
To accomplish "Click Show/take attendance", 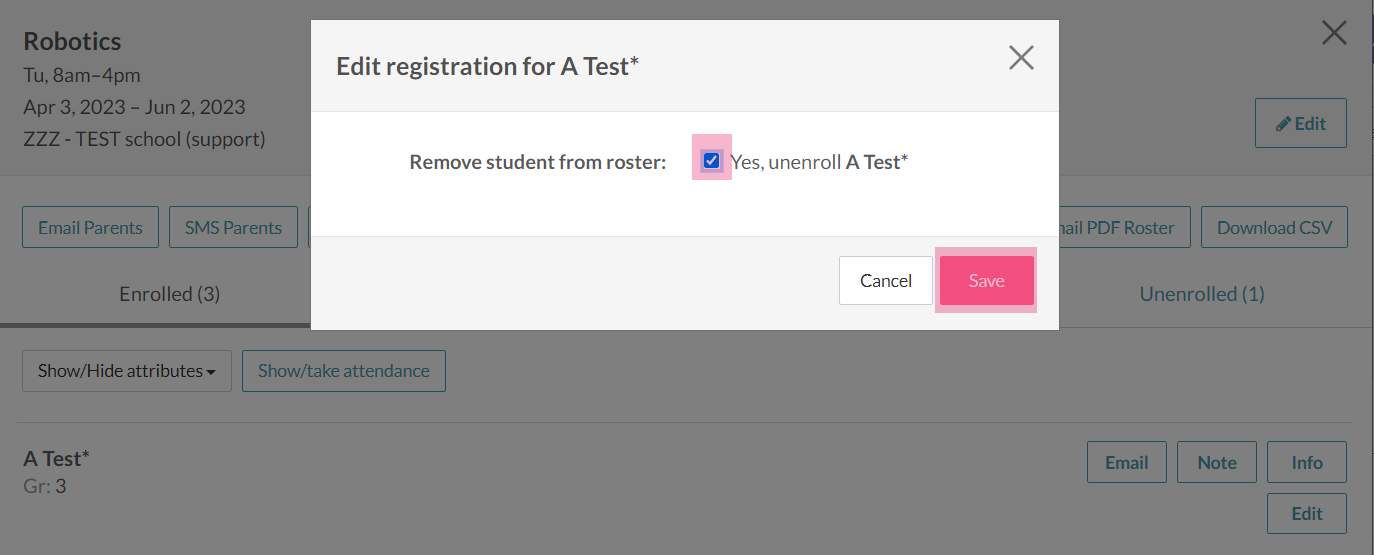I will 343,371.
